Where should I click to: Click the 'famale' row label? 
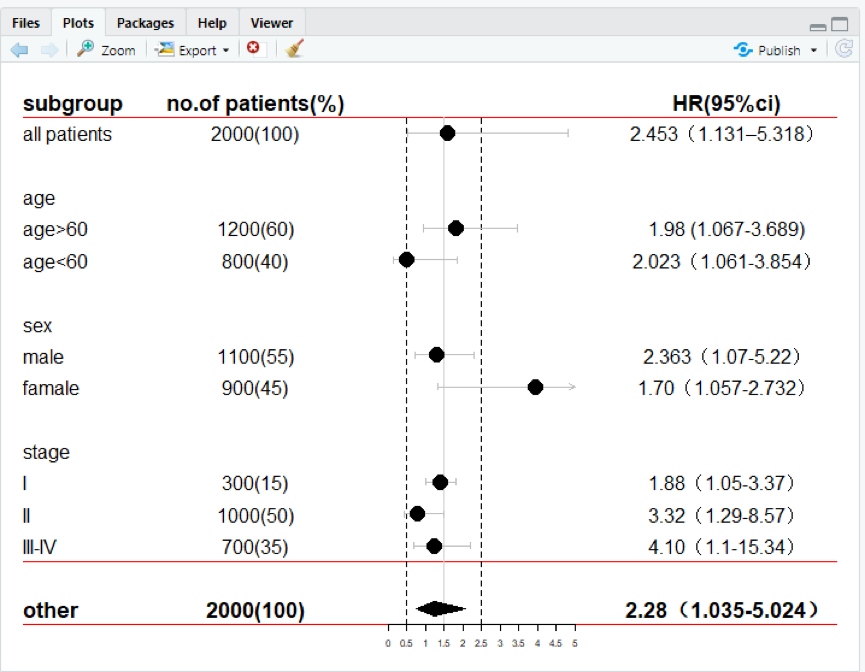tap(51, 388)
